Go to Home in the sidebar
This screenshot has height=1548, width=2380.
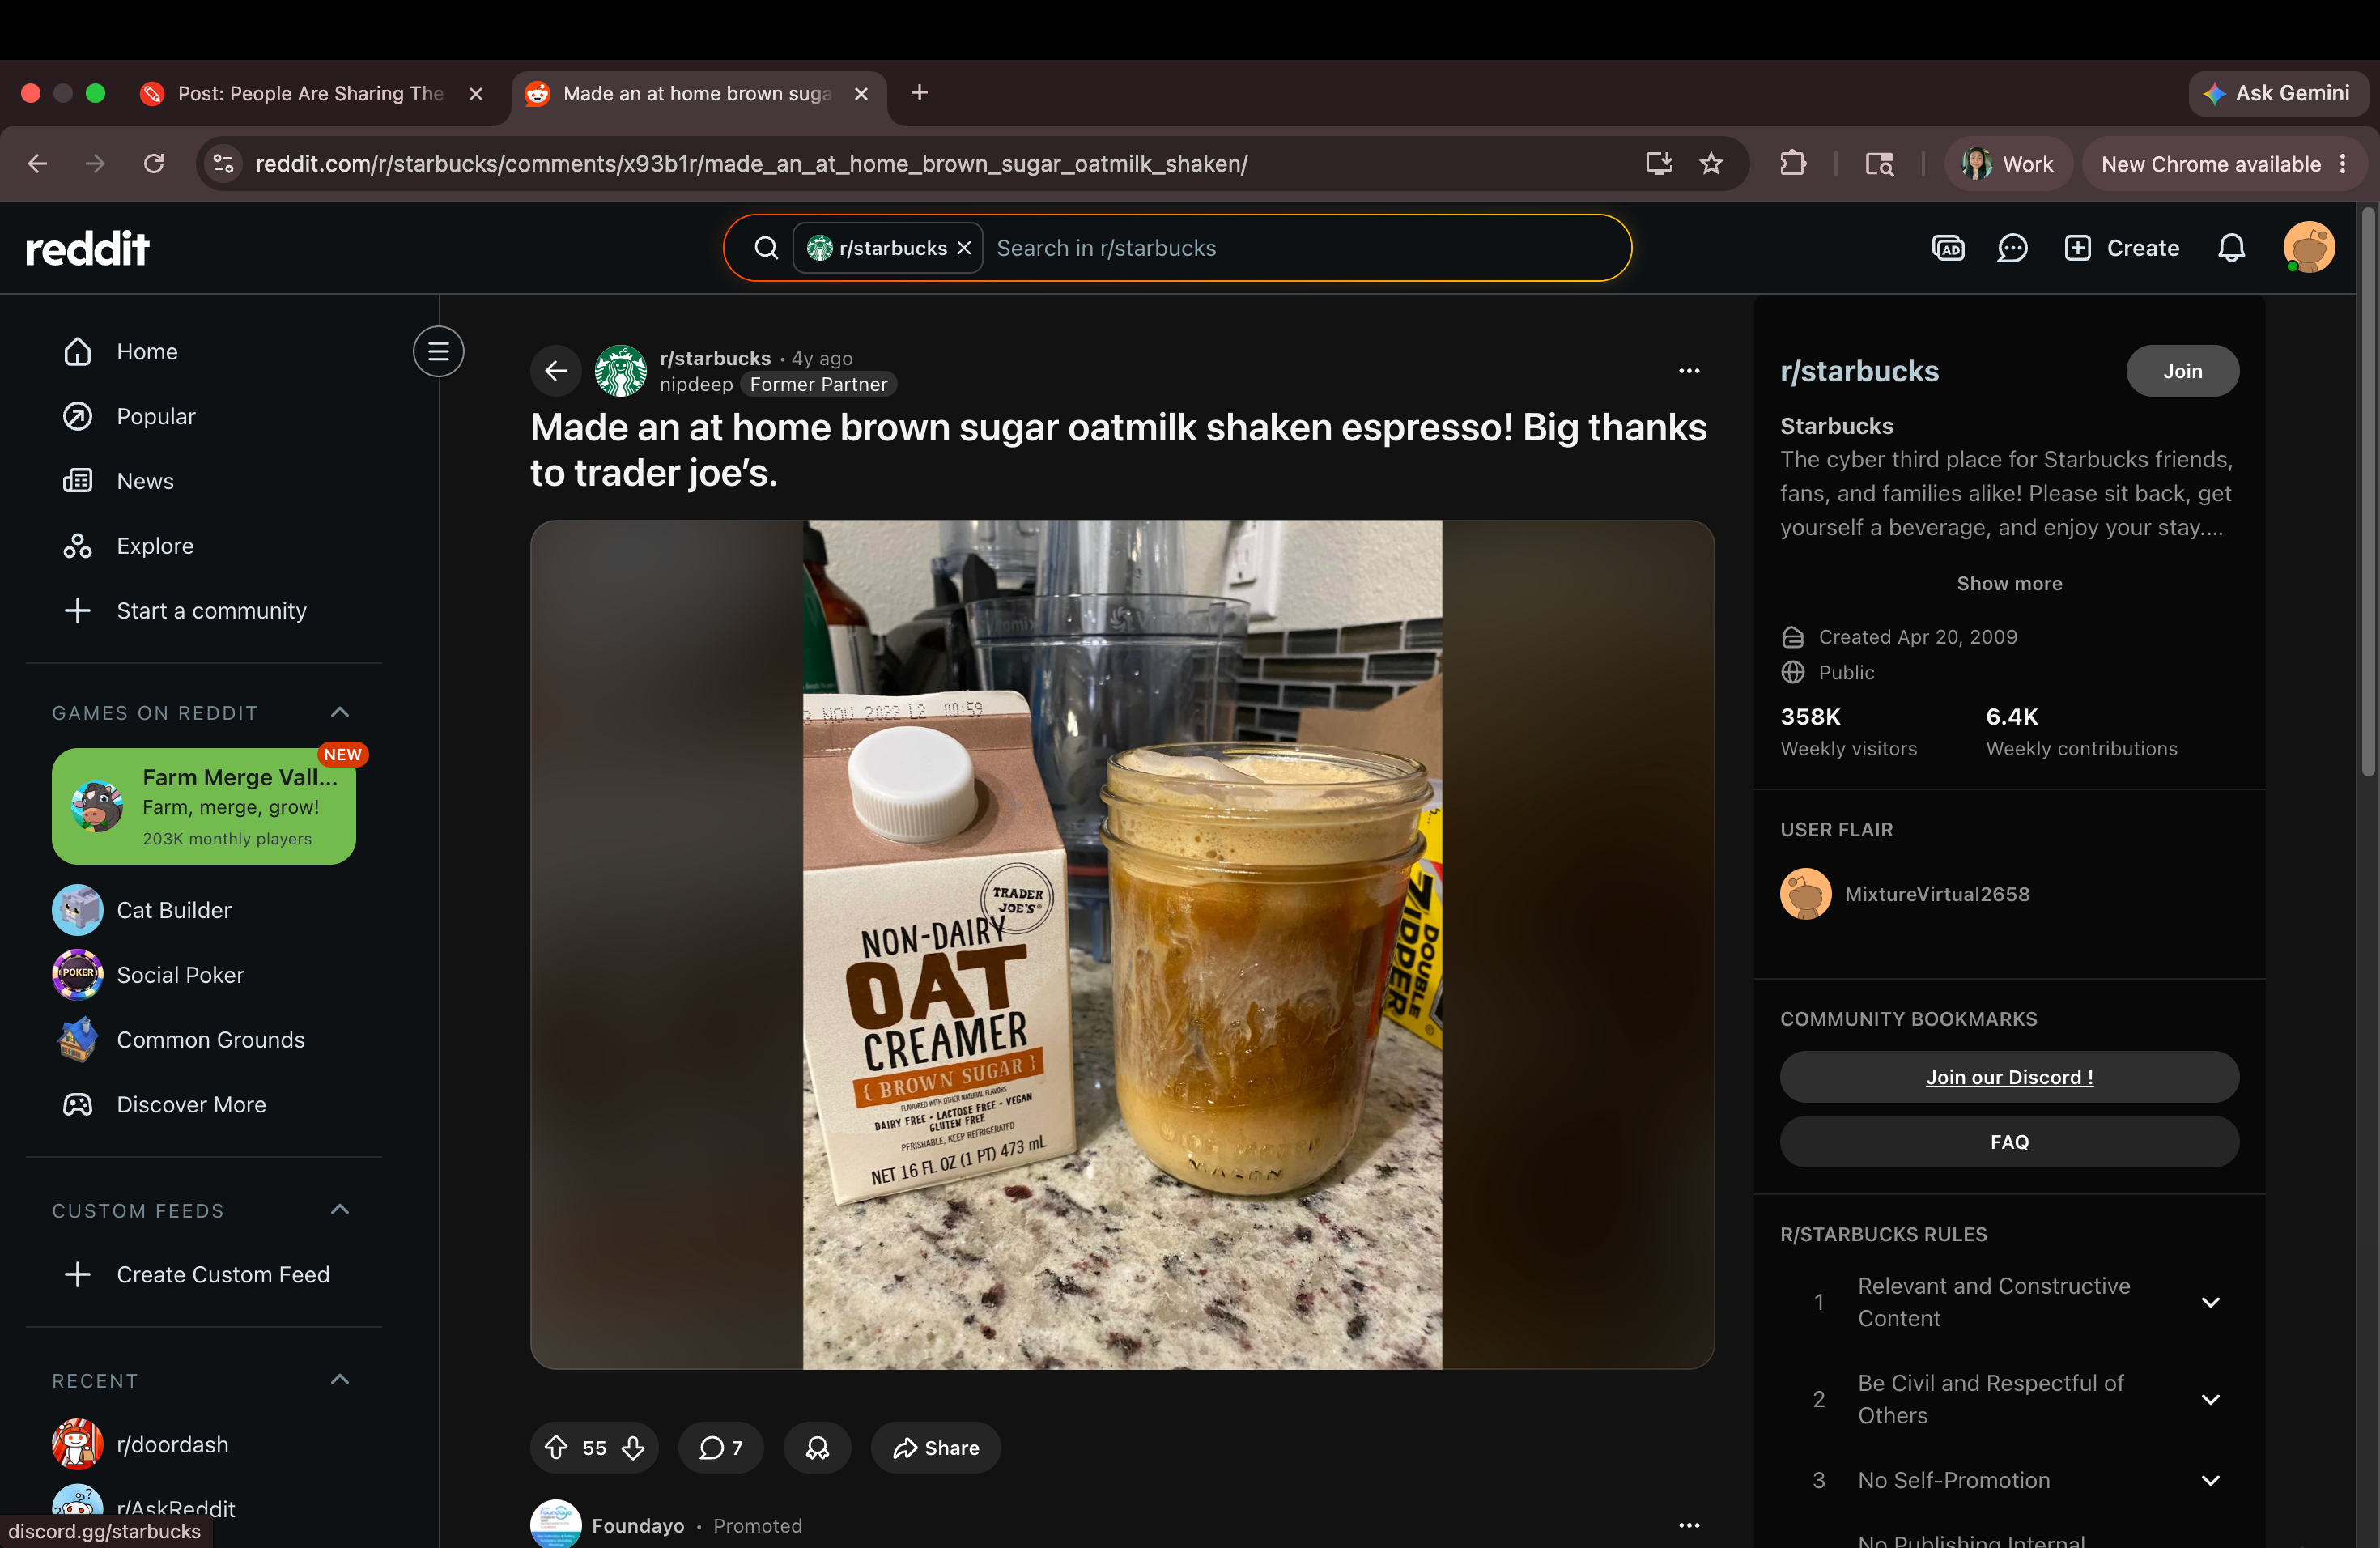[204, 351]
